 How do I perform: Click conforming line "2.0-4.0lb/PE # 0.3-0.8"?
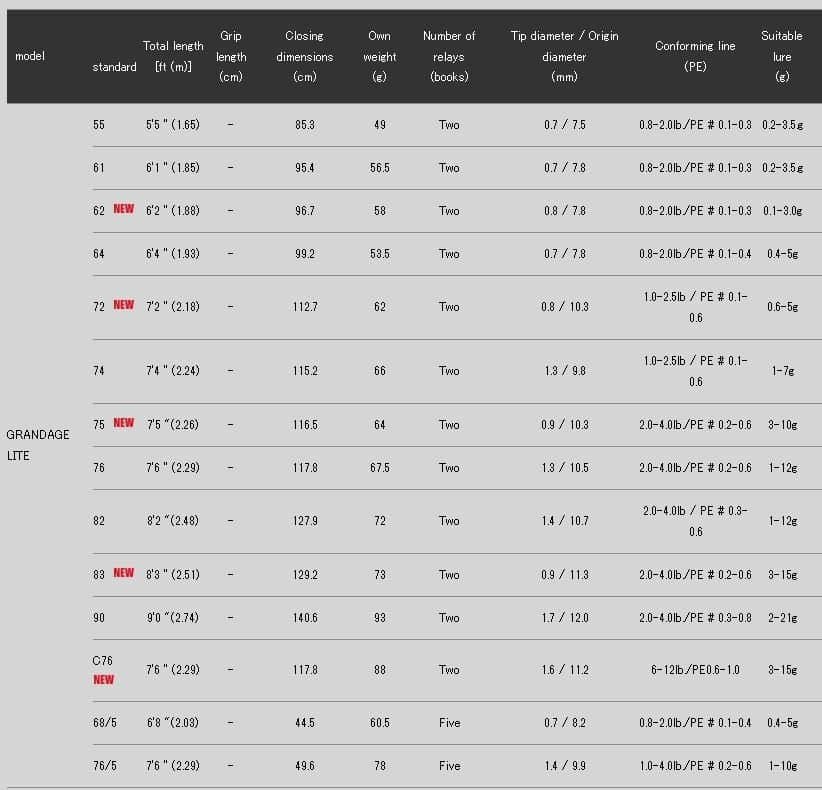pyautogui.click(x=695, y=618)
